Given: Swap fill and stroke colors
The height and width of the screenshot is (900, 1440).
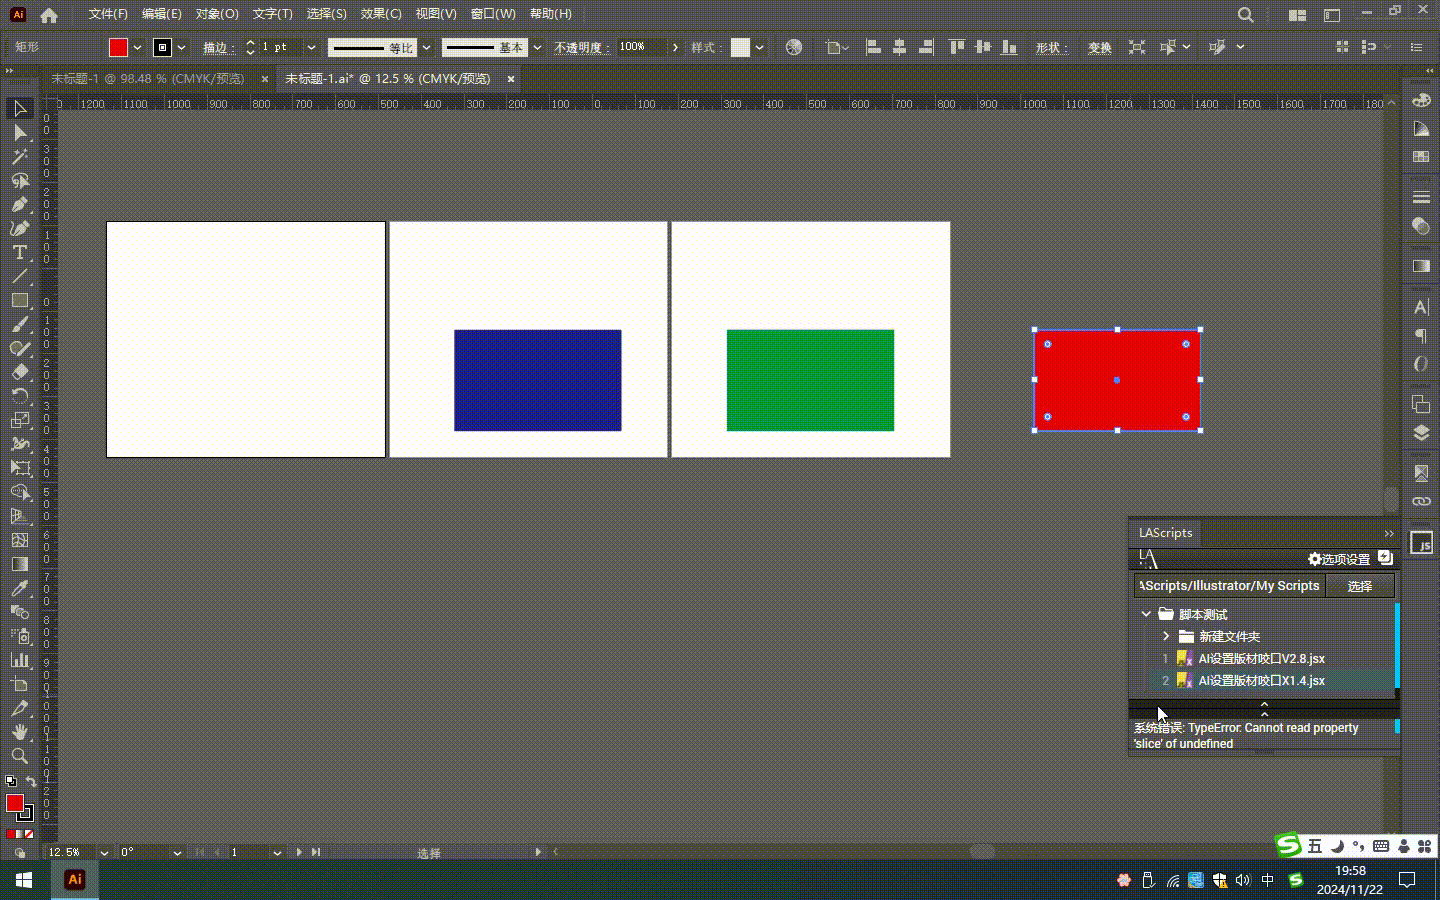Looking at the screenshot, I should coord(31,781).
